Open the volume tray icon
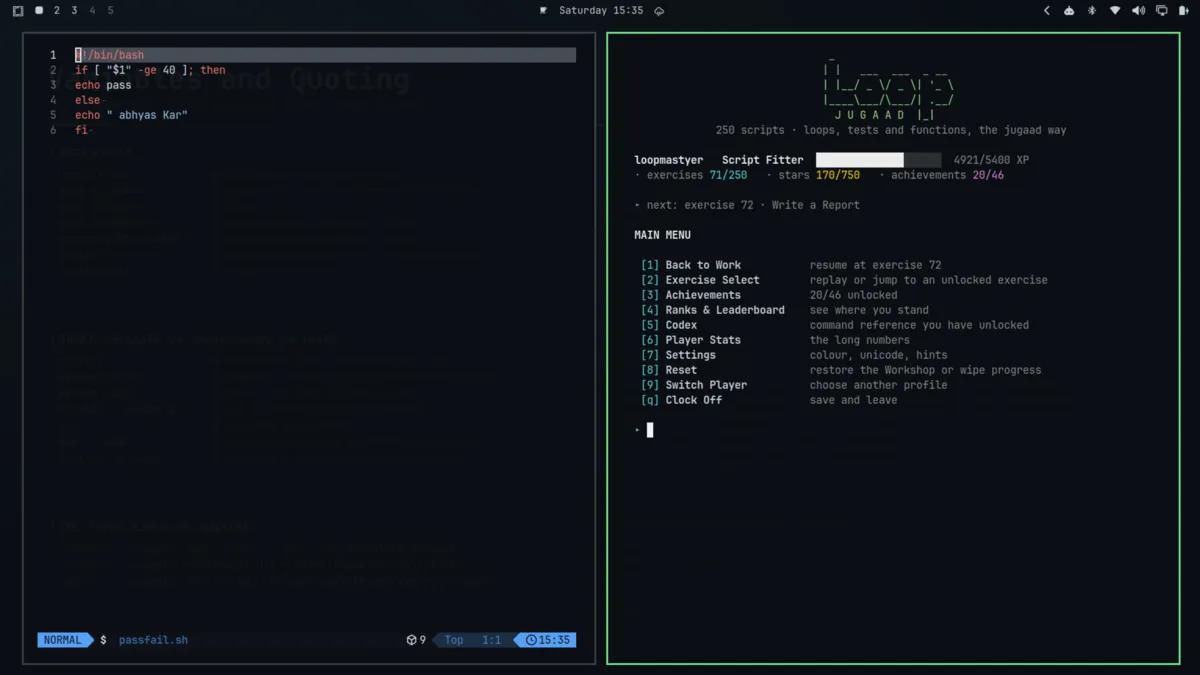Image resolution: width=1200 pixels, height=675 pixels. click(x=1138, y=10)
